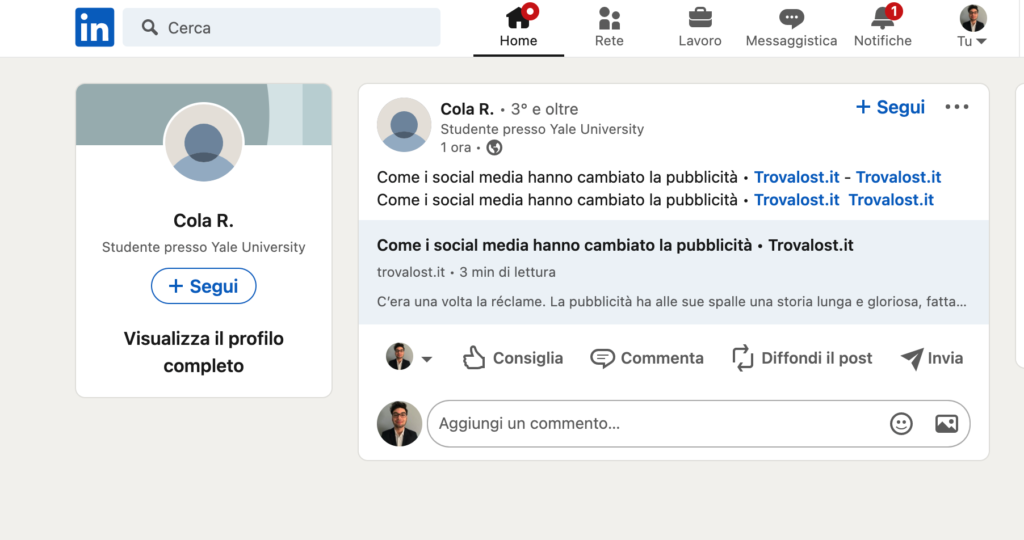Click in the Cerca search field
The width and height of the screenshot is (1024, 540).
[290, 28]
